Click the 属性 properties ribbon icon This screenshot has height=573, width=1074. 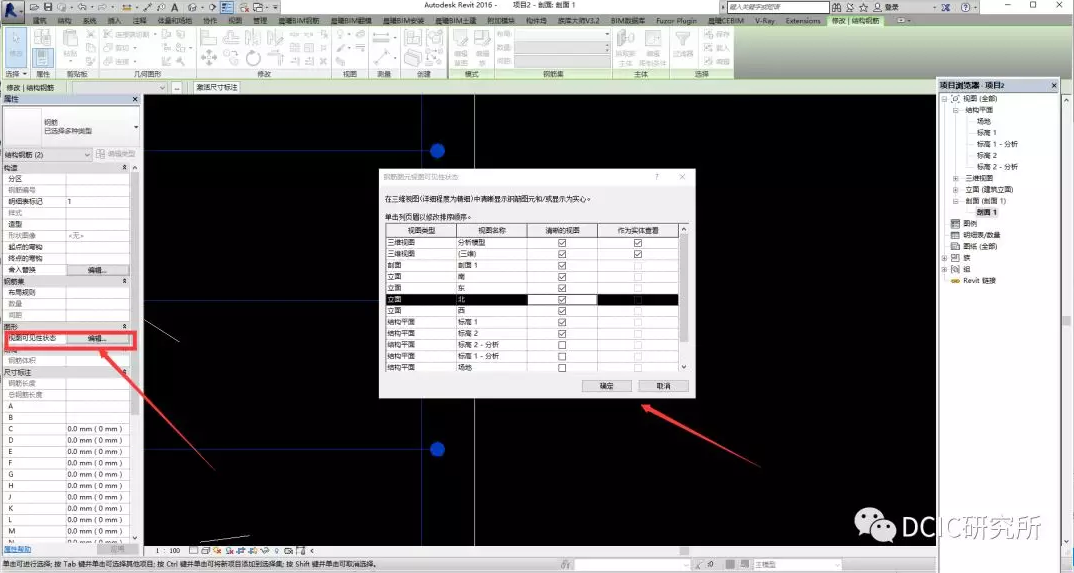point(42,57)
